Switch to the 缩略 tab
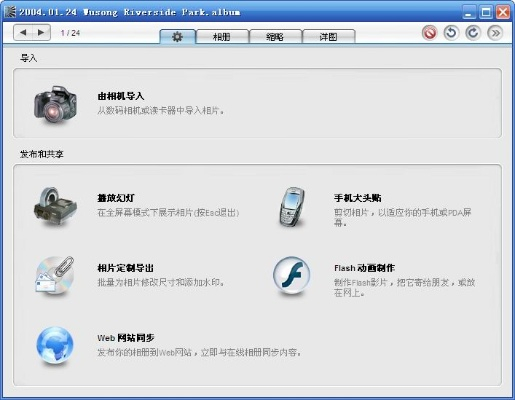Image resolution: width=515 pixels, height=400 pixels. (x=275, y=37)
